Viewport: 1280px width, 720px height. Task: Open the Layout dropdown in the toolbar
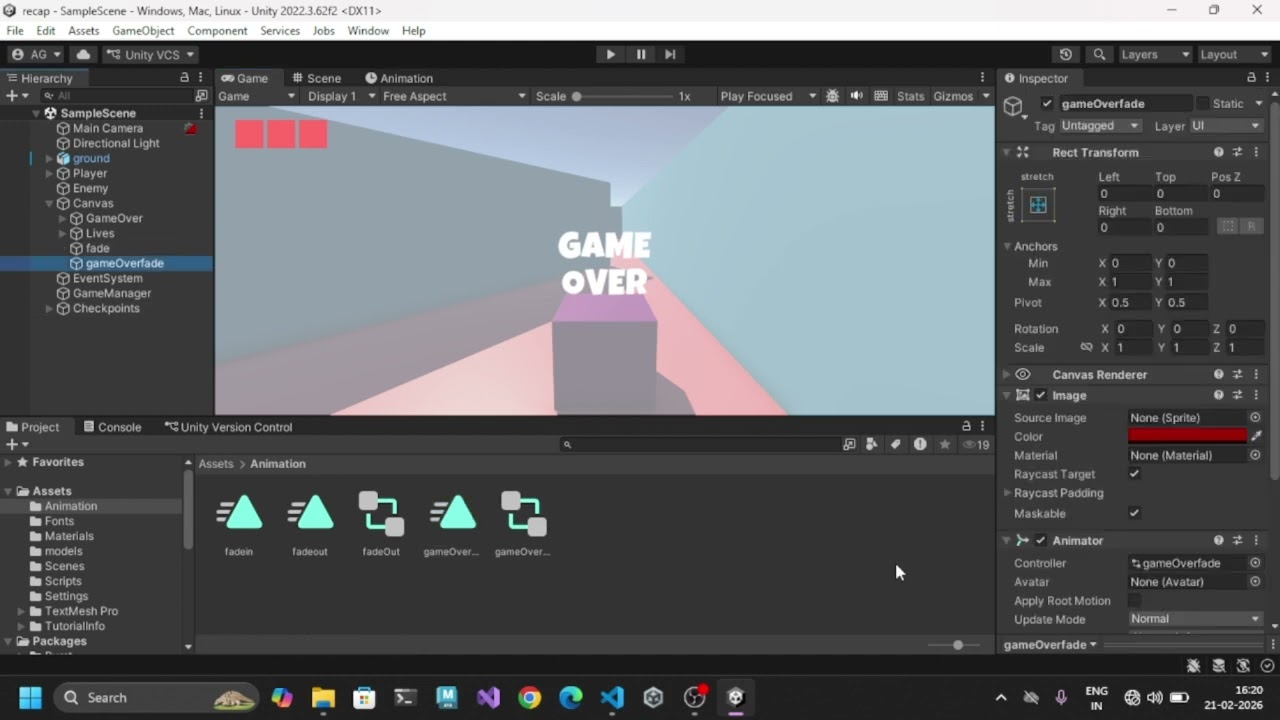click(x=1234, y=54)
